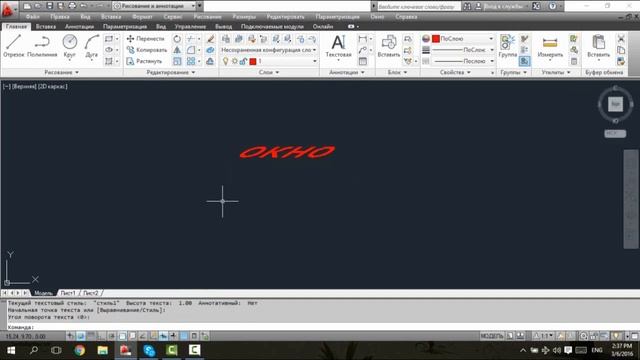The width and height of the screenshot is (640, 360).
Task: Expand the Слои panel
Action: tap(269, 72)
